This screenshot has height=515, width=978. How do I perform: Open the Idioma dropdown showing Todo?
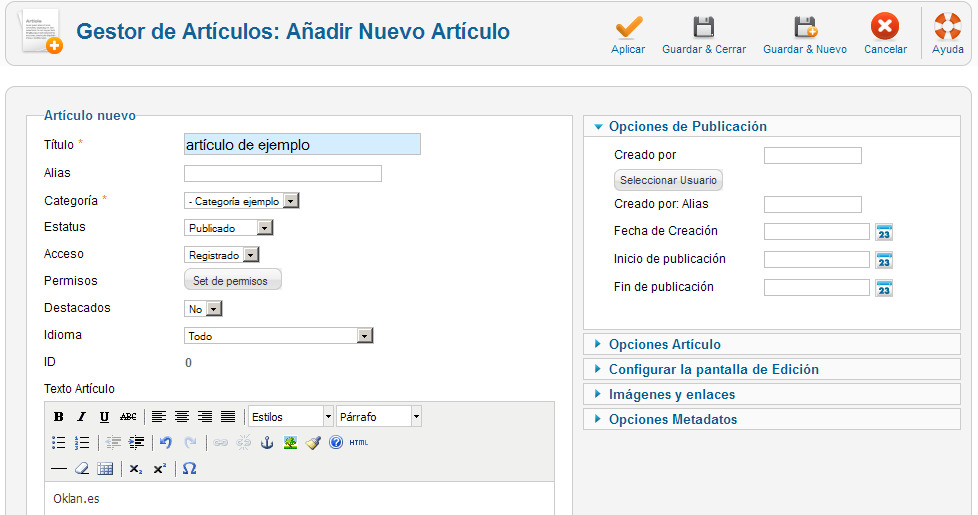278,335
